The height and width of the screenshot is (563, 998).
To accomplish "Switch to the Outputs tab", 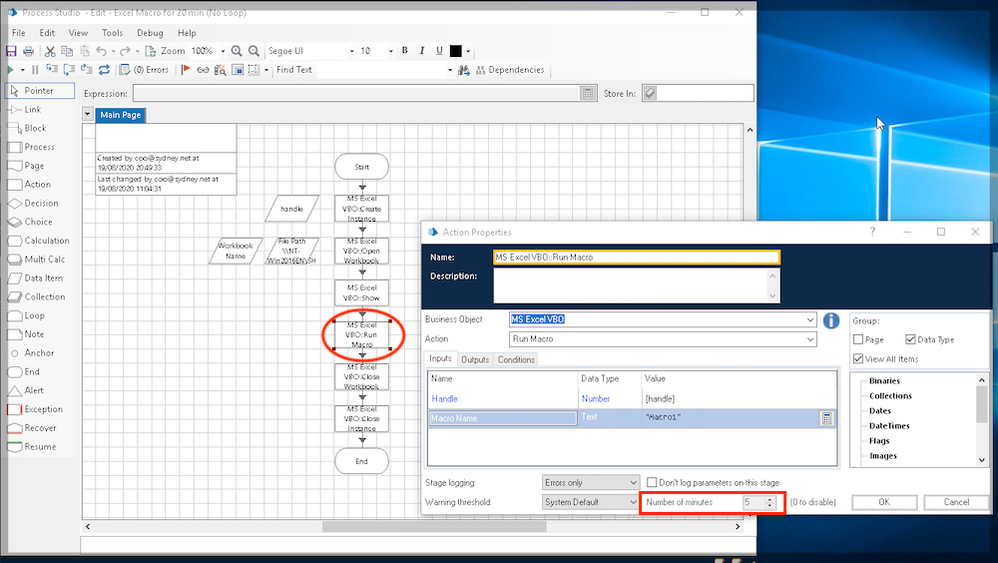I will pyautogui.click(x=475, y=359).
